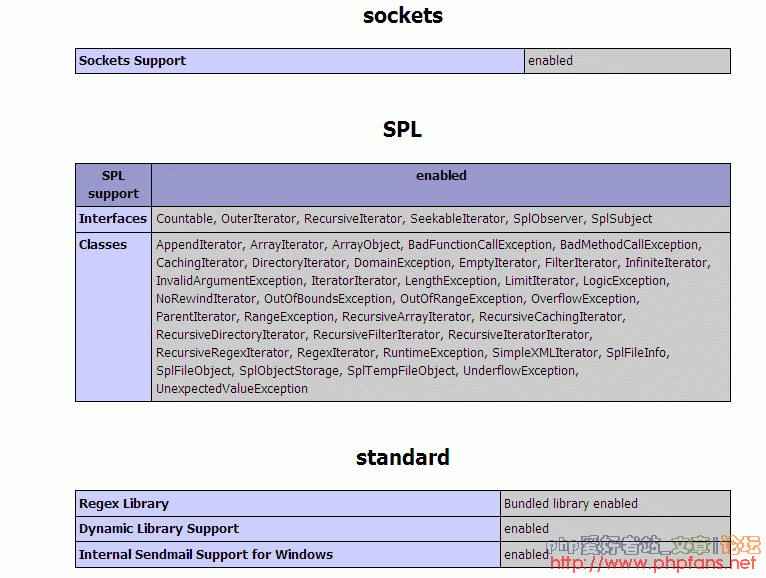Viewport: 766px width, 578px height.
Task: Click the standard section heading
Action: pos(402,458)
